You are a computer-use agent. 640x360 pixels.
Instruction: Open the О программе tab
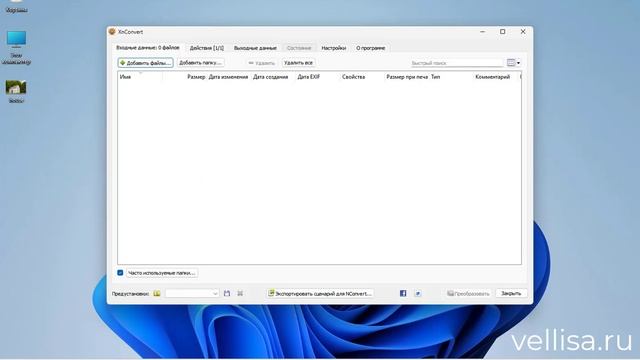point(371,48)
